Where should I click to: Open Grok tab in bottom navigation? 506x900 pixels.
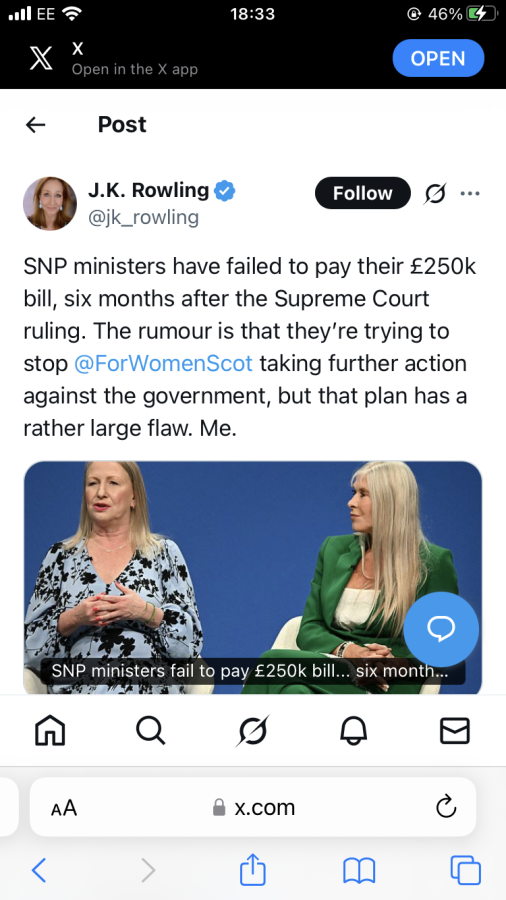[x=252, y=731]
